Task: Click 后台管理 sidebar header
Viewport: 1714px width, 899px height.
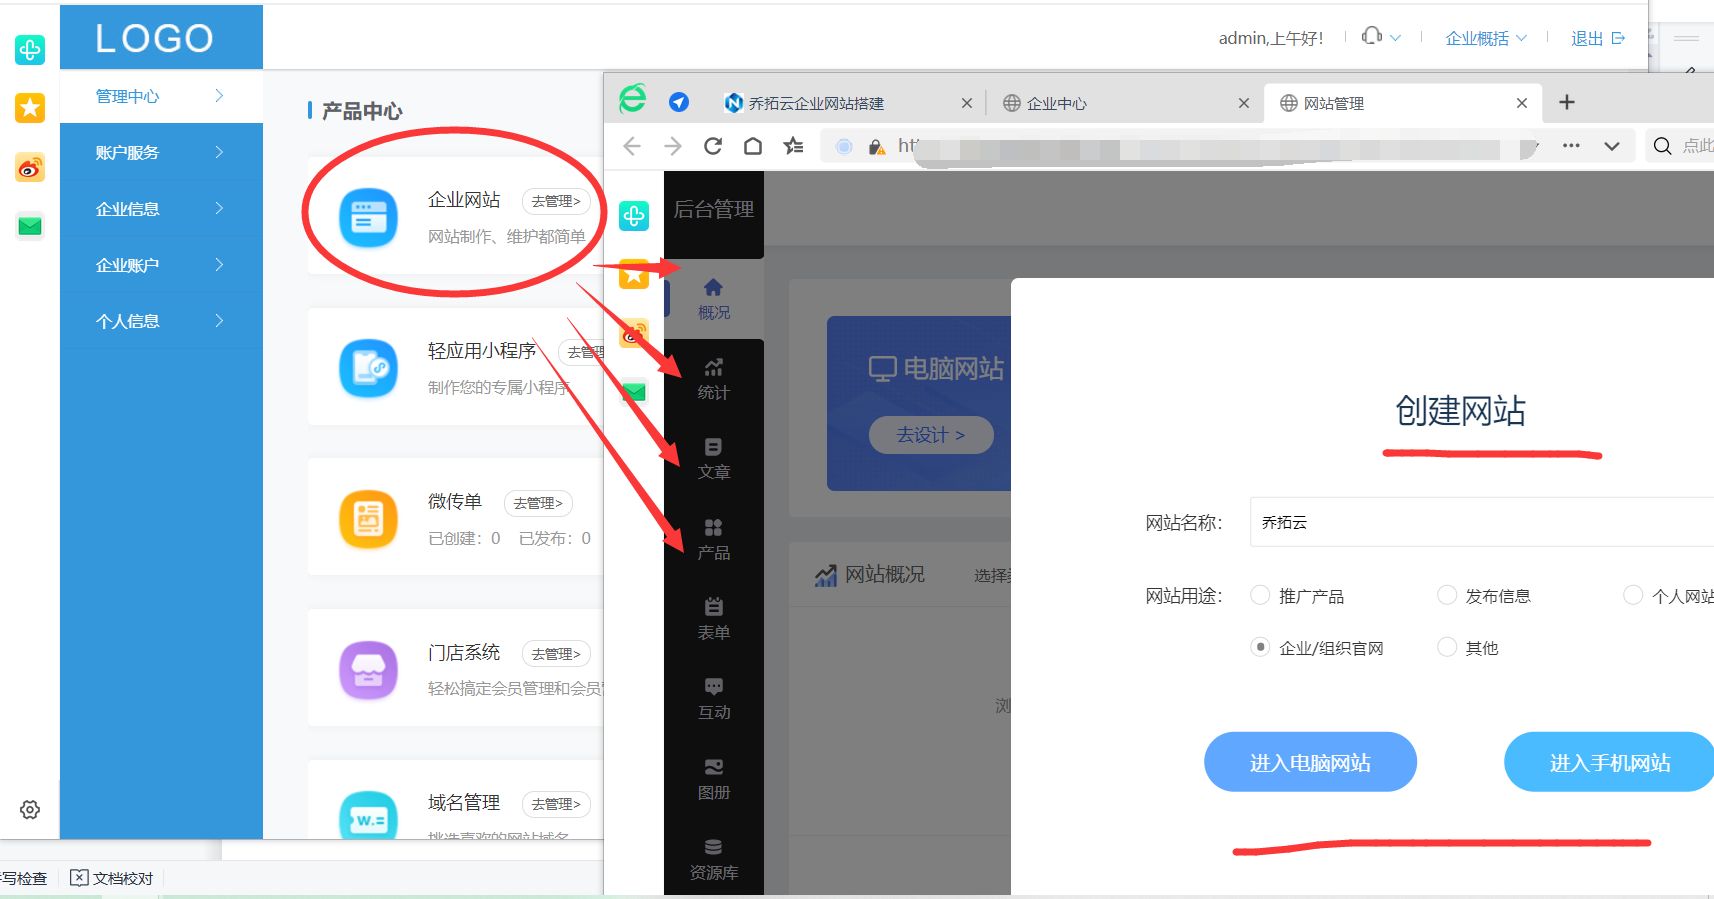Action: coord(714,210)
